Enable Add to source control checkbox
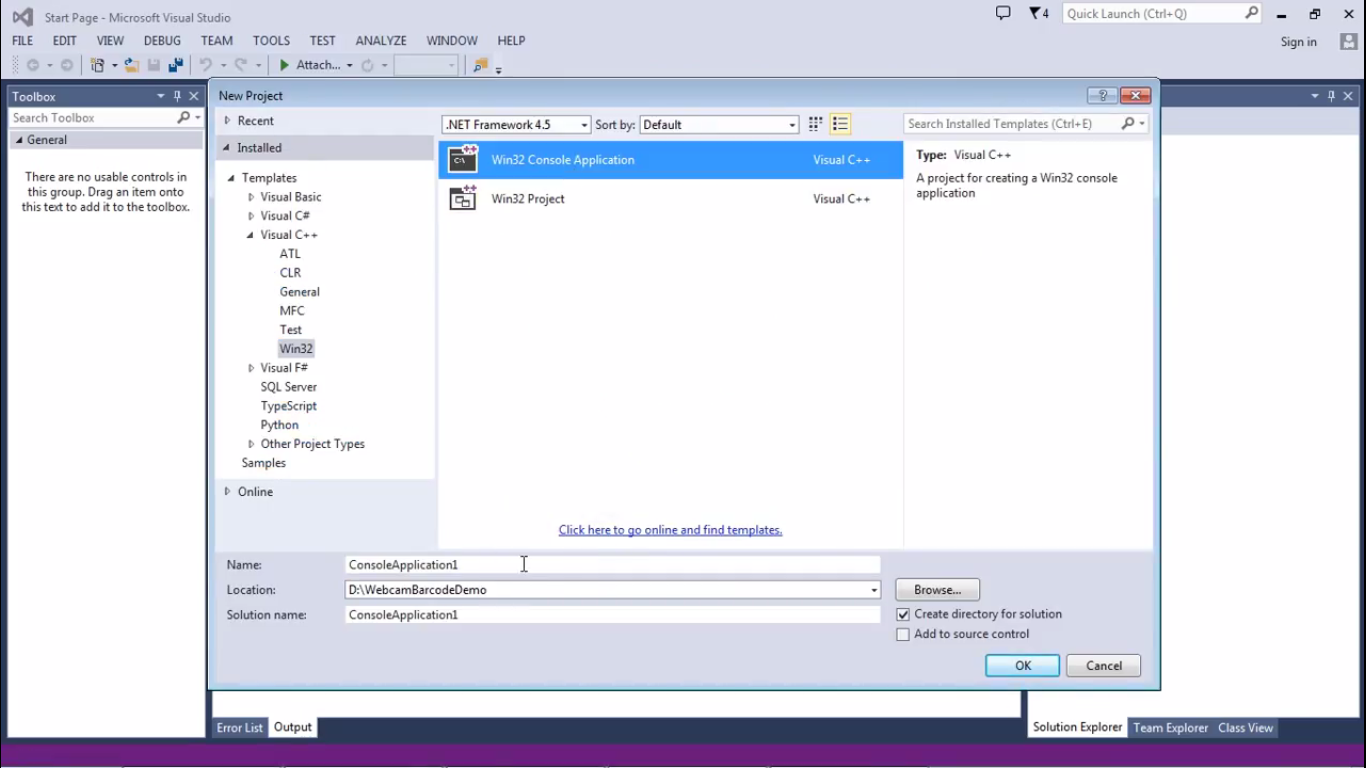The width and height of the screenshot is (1366, 768). click(903, 634)
